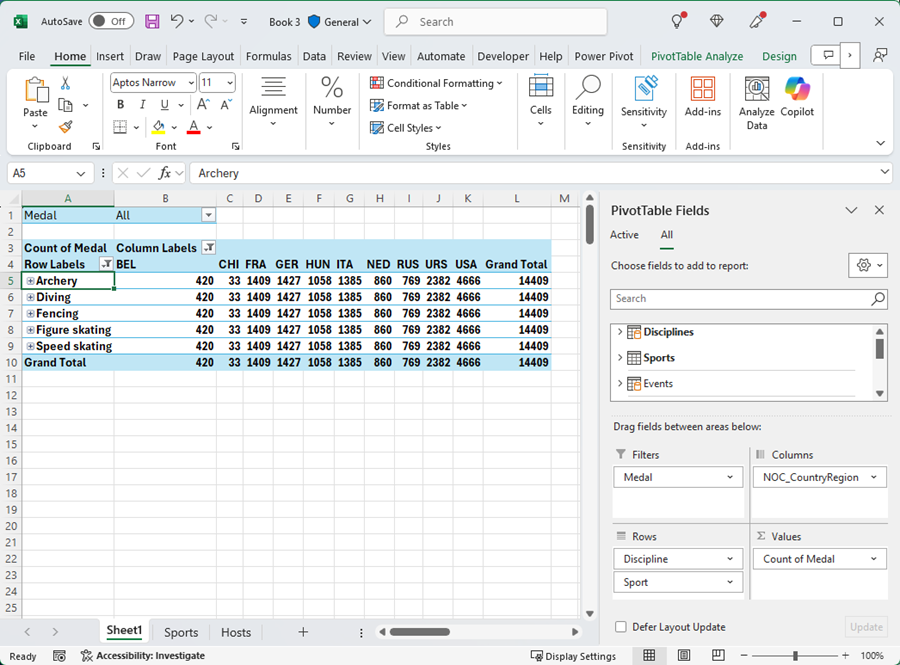
Task: Toggle bold formatting
Action: [119, 104]
